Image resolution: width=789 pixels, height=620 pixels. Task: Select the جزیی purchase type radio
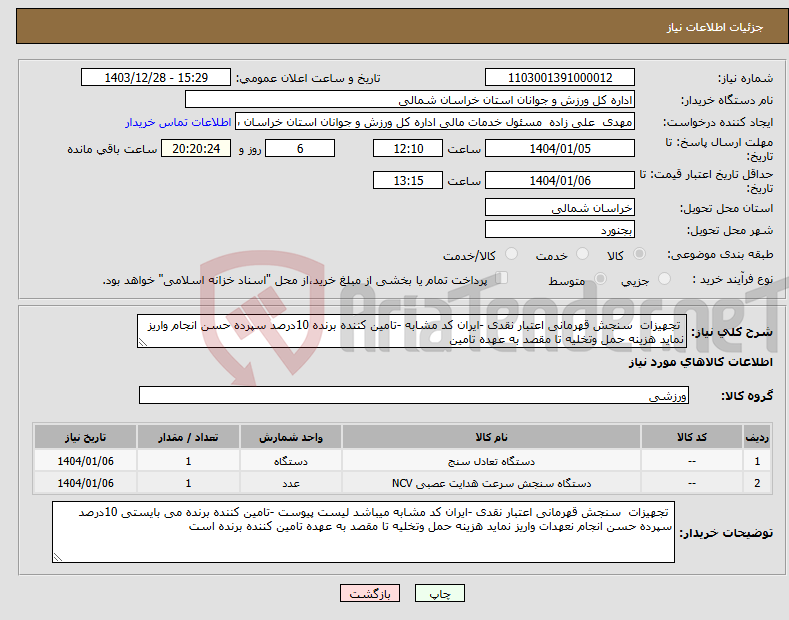664,279
